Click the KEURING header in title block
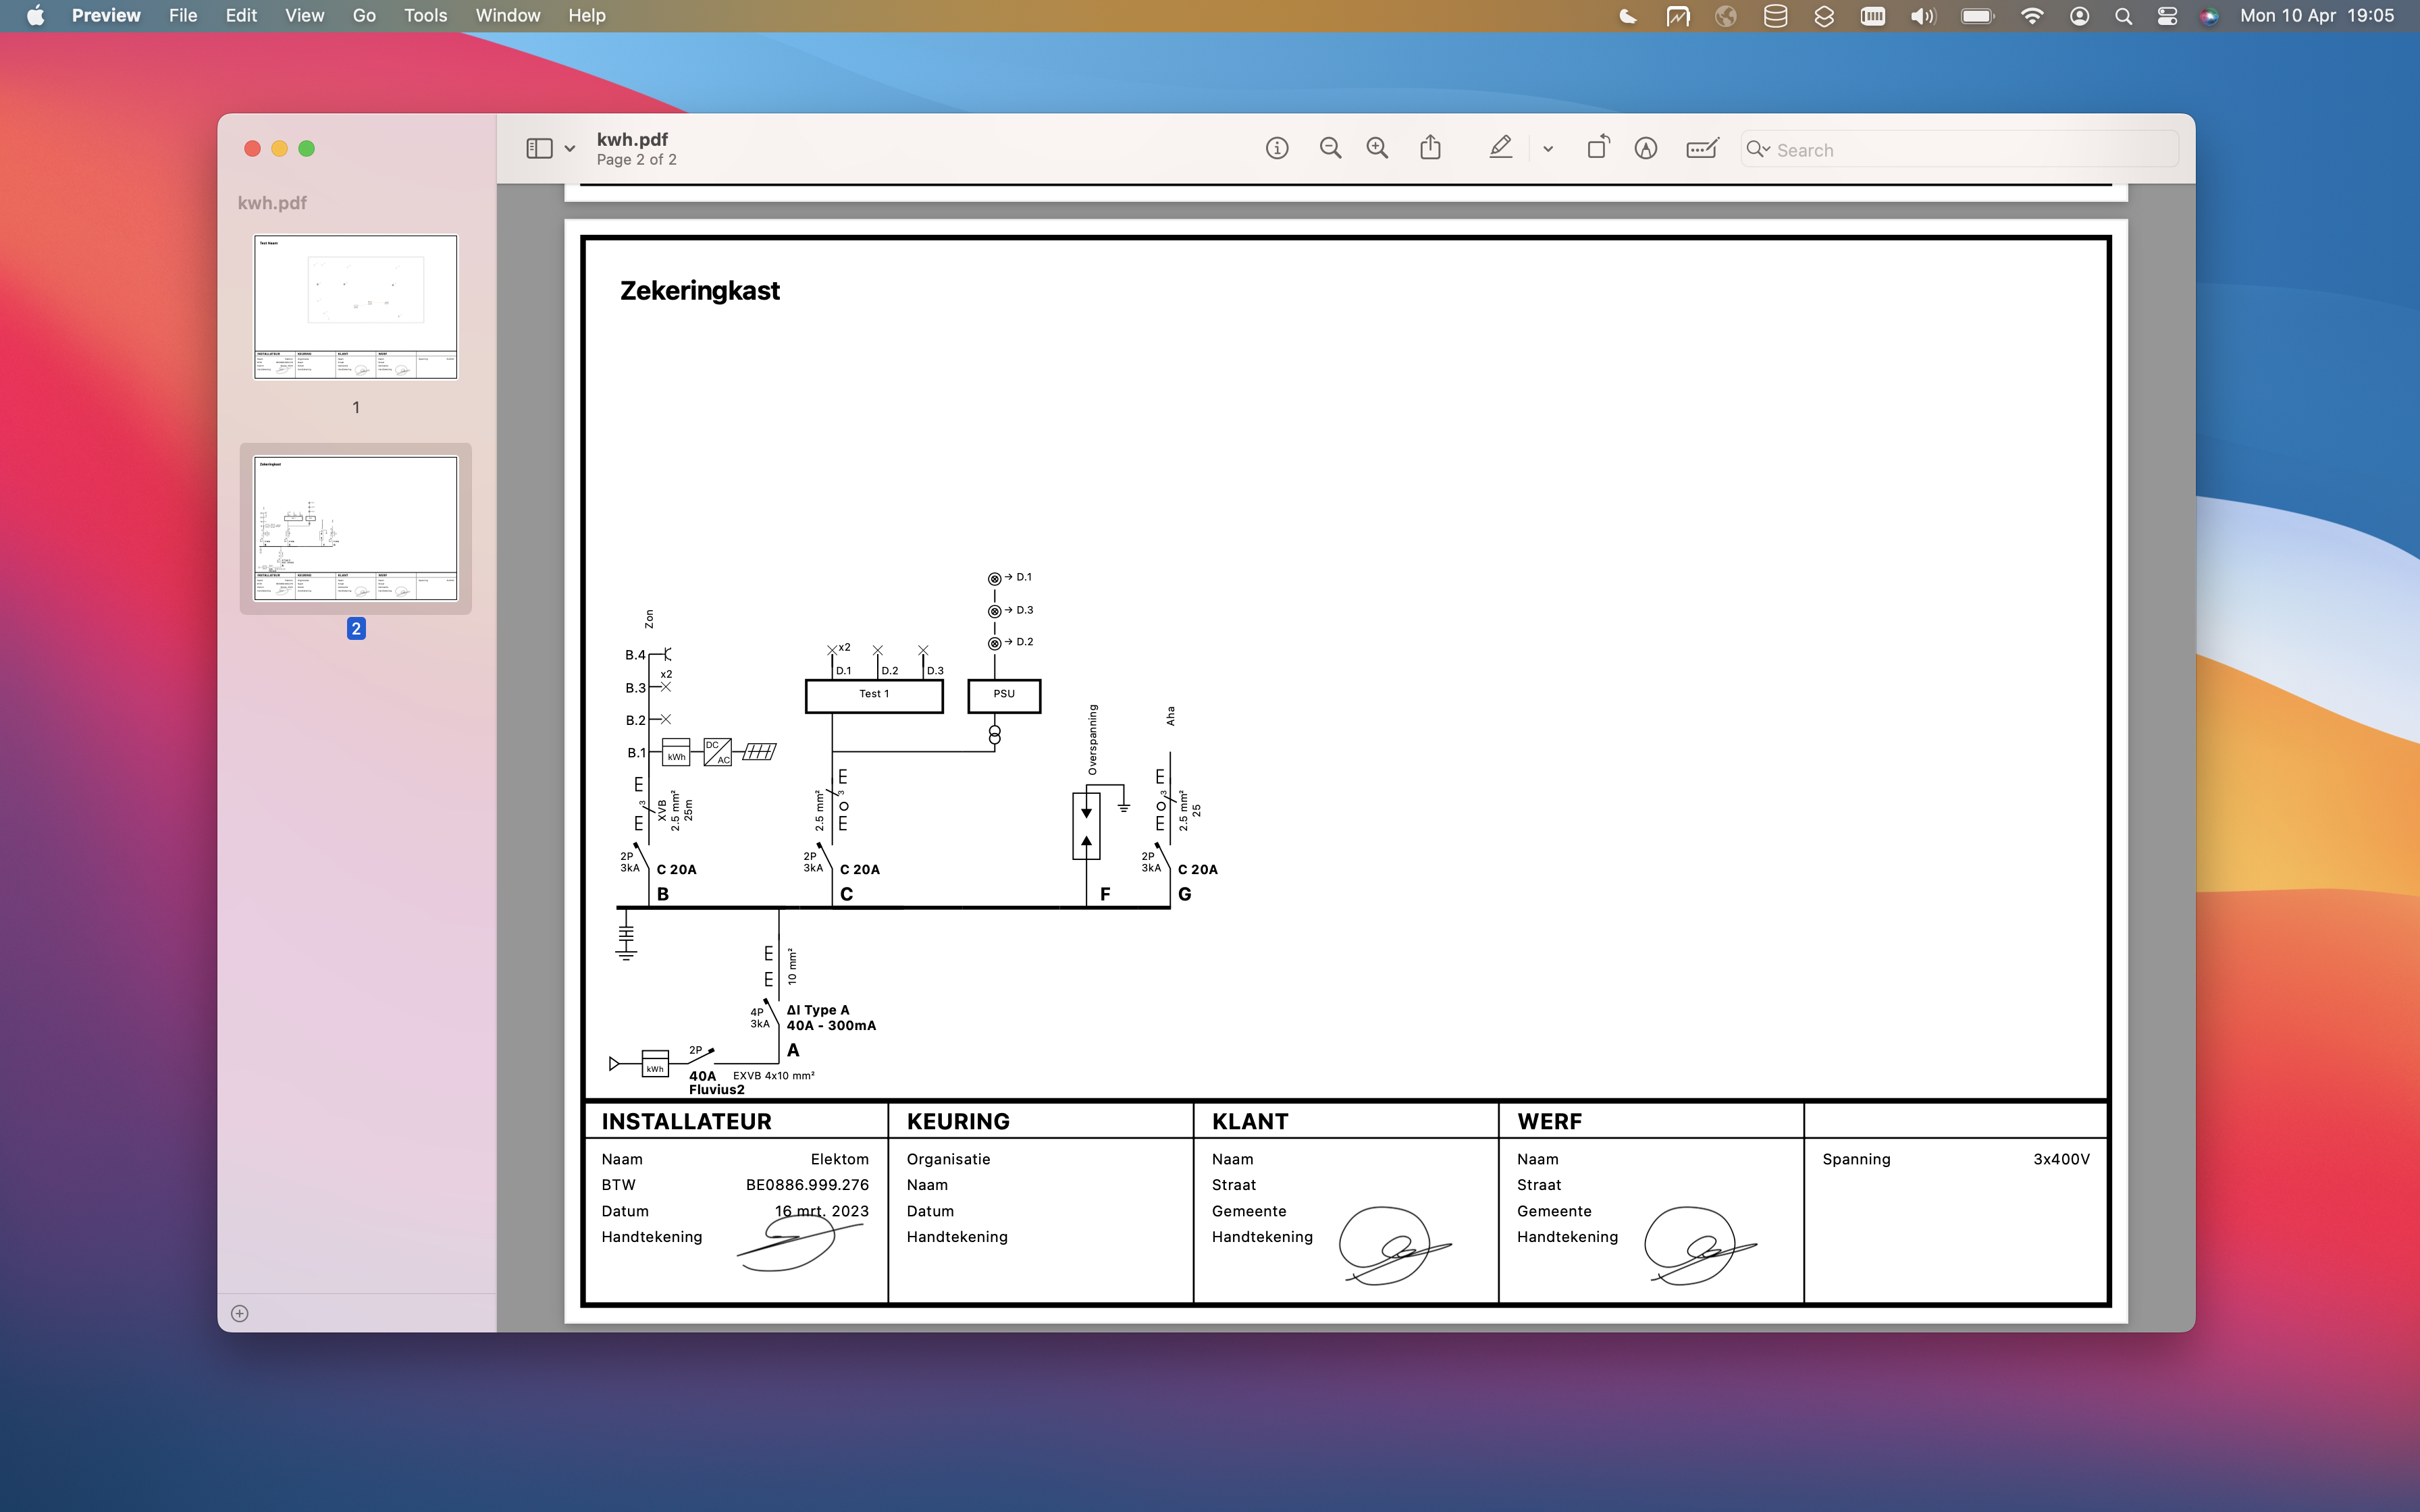 point(958,1122)
